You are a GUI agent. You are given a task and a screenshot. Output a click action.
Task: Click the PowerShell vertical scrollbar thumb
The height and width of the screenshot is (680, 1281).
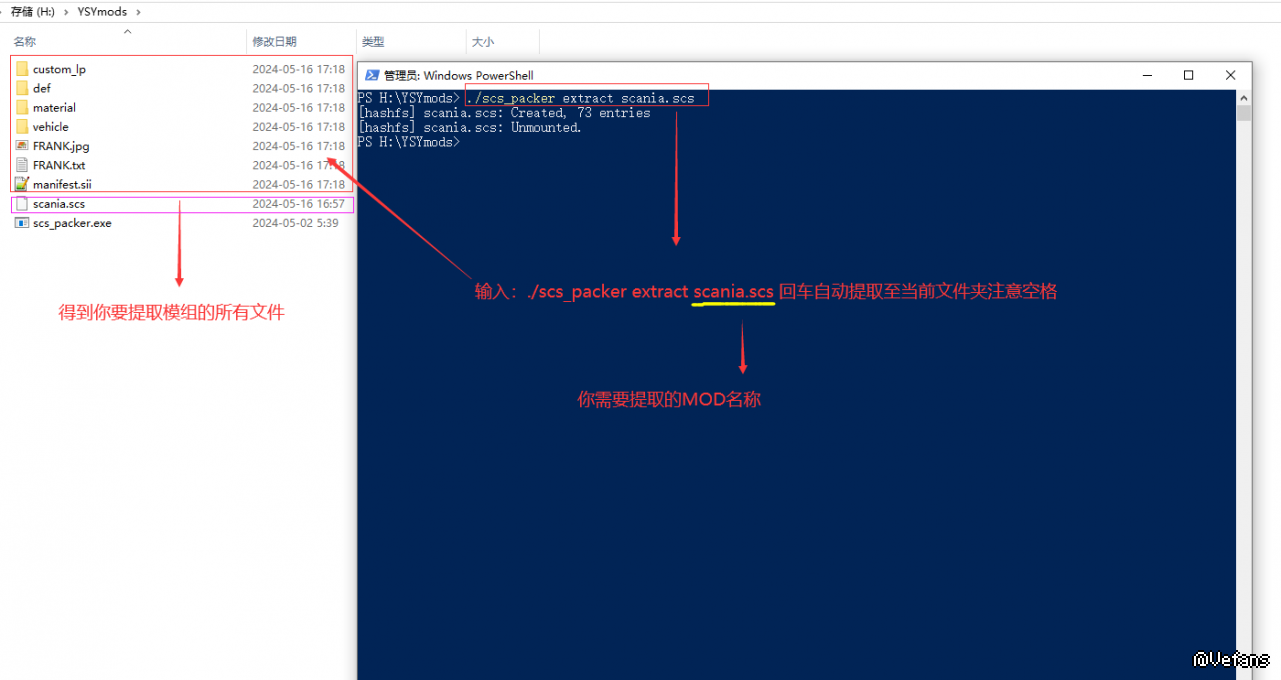point(1244,113)
